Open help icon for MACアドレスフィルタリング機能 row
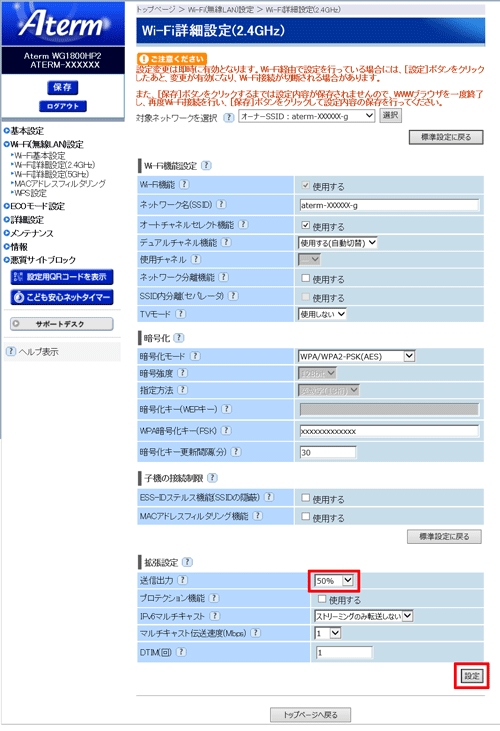500x731 pixels. pyautogui.click(x=258, y=516)
